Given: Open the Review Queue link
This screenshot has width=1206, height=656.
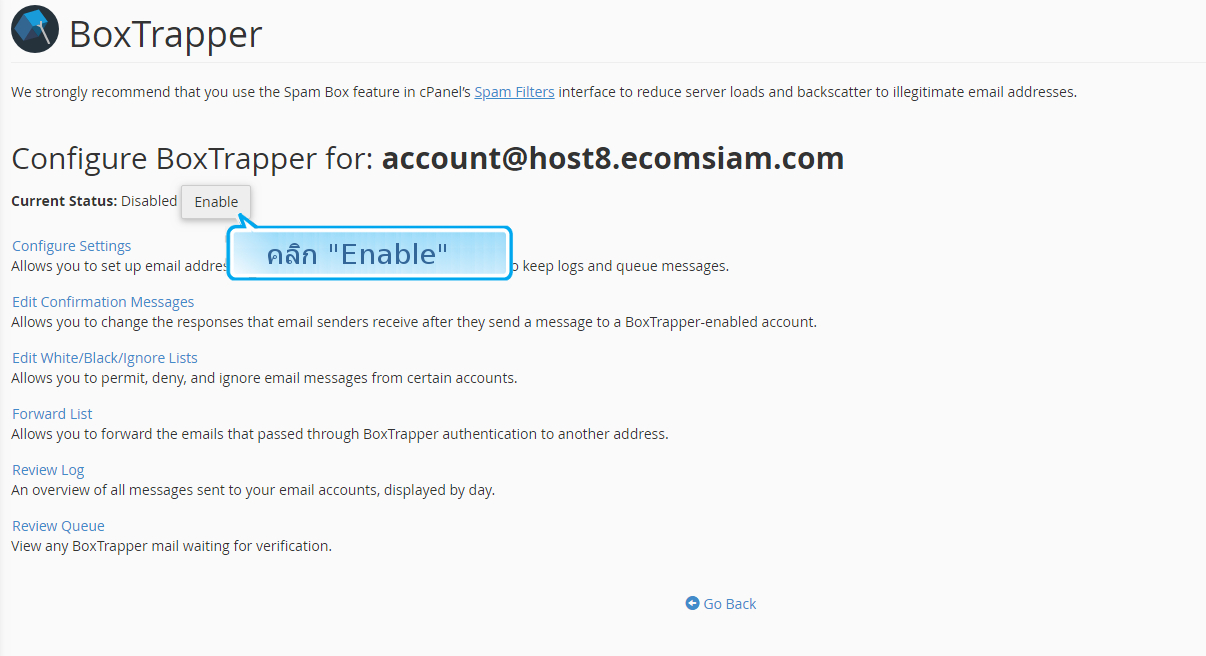Looking at the screenshot, I should click(x=58, y=526).
